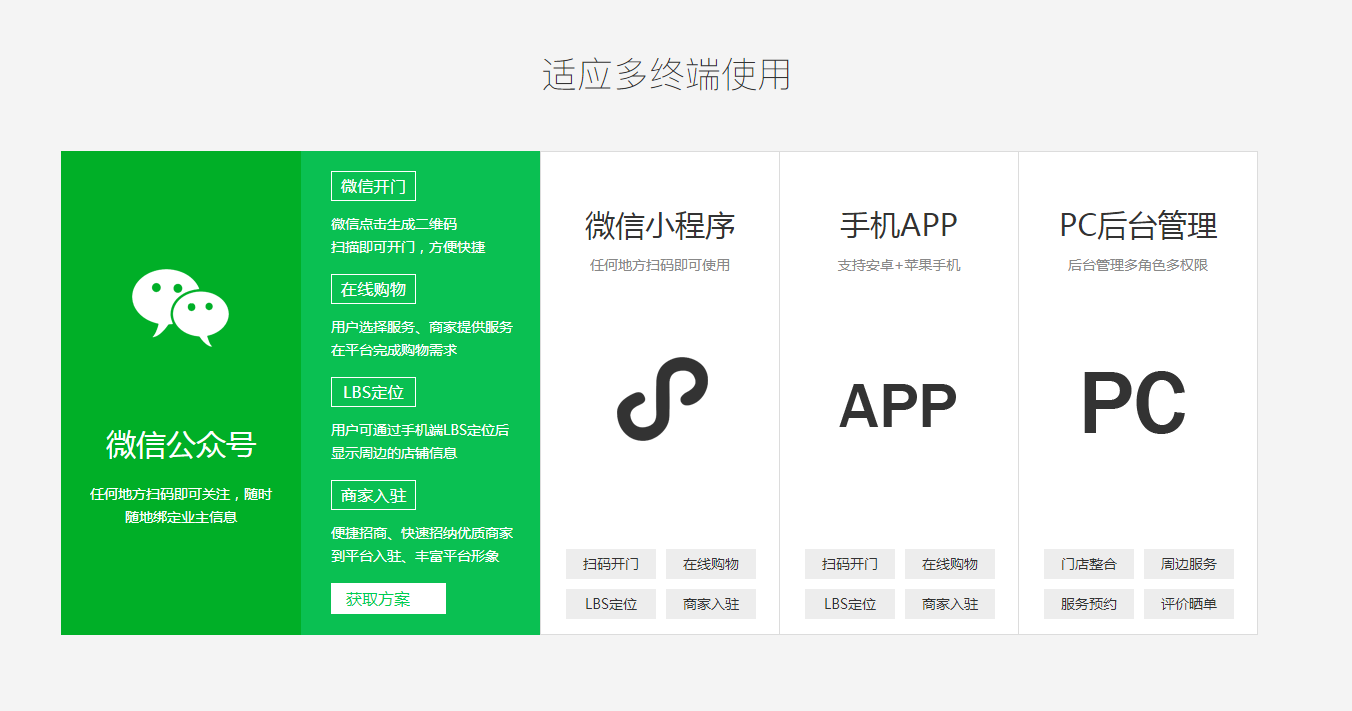Viewport: 1352px width, 711px height.
Task: Click the WeChat chat bubbles icon
Action: click(x=180, y=308)
